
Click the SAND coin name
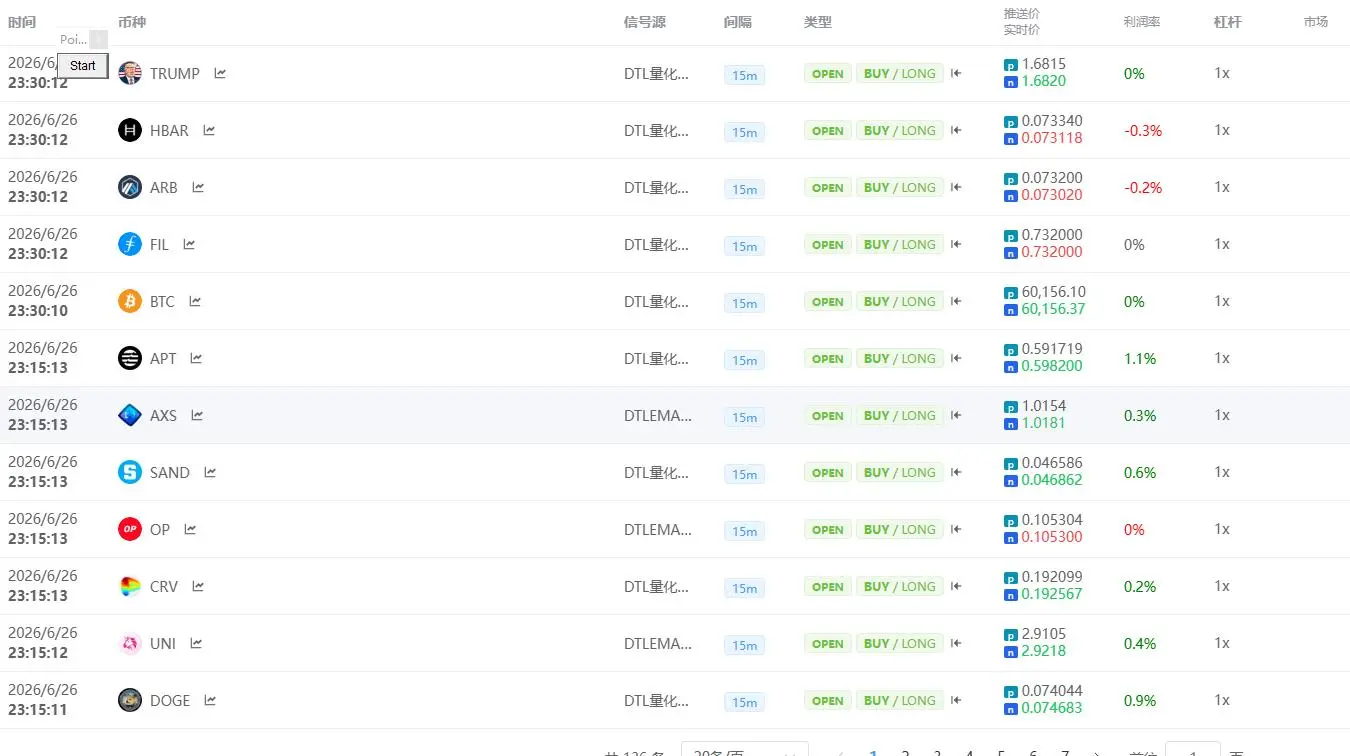coord(170,472)
